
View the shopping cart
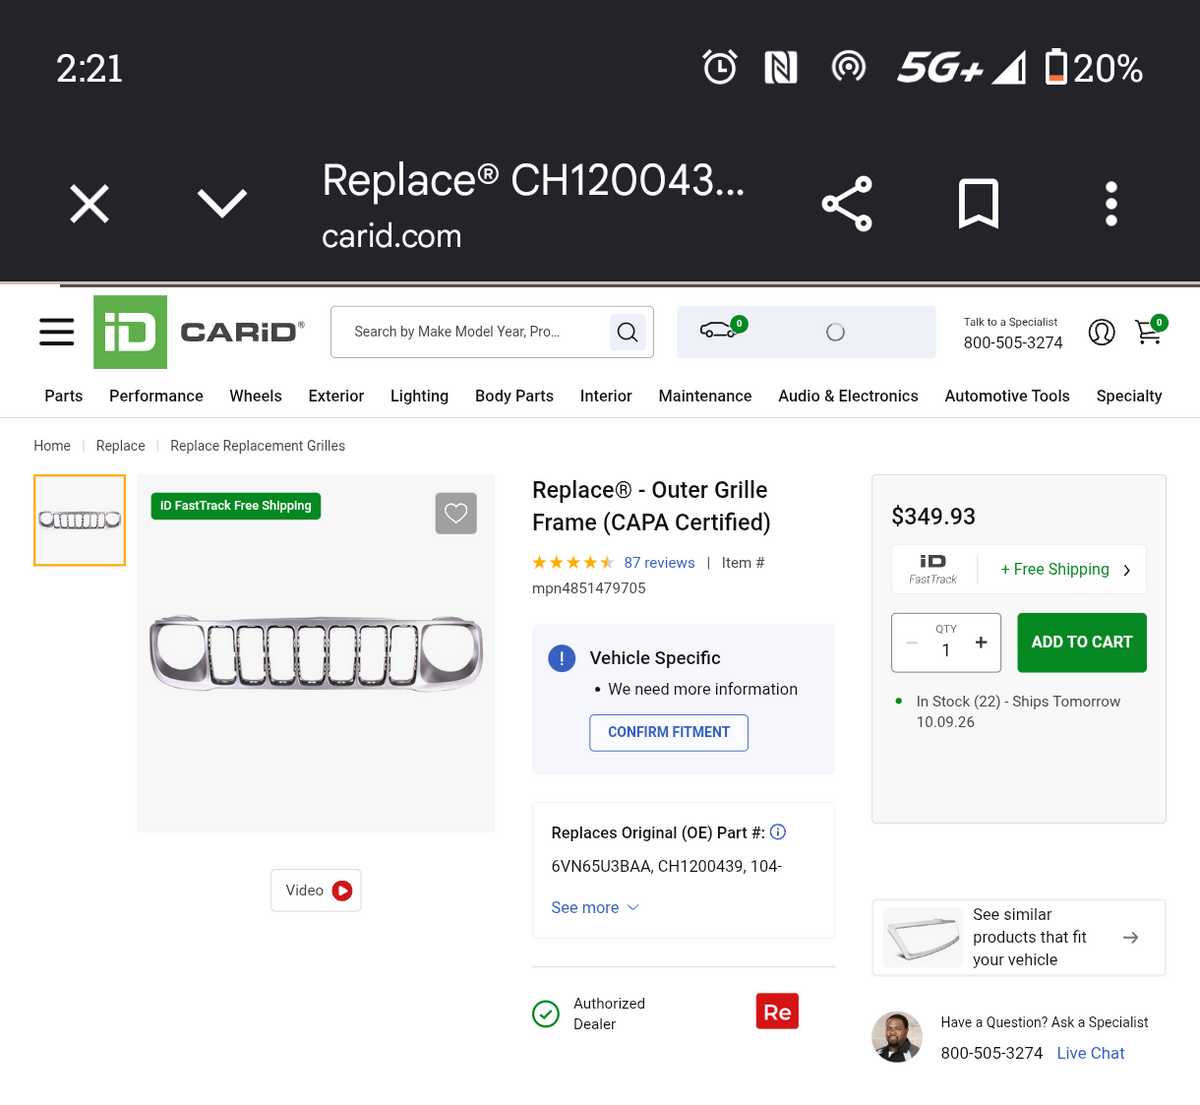[x=1150, y=330]
